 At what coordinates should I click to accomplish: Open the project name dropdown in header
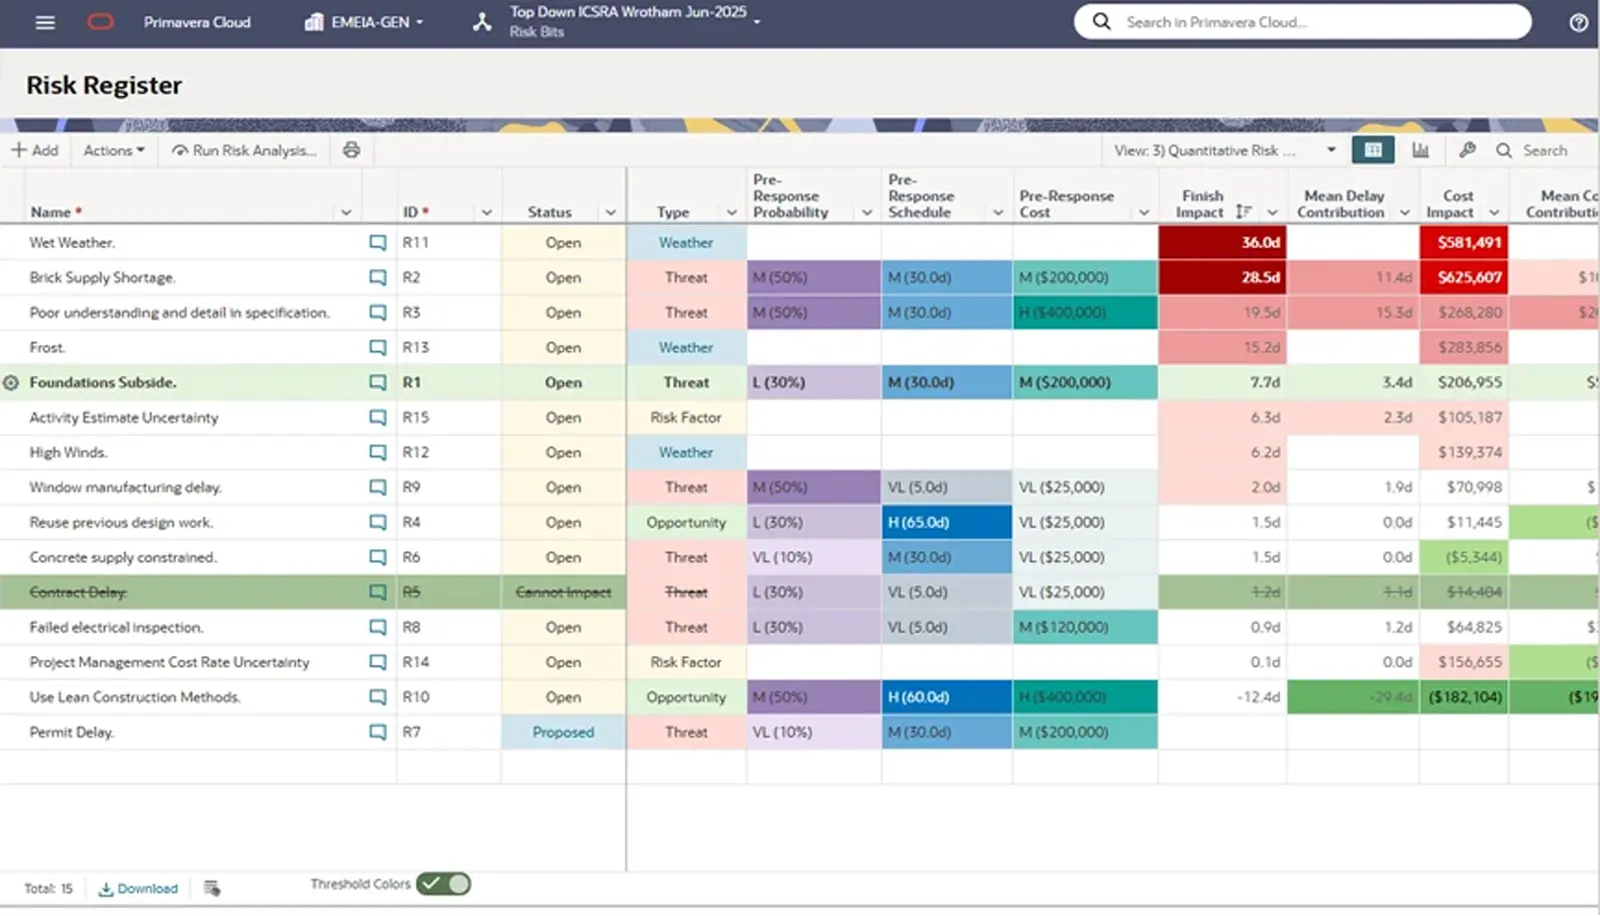pyautogui.click(x=757, y=21)
